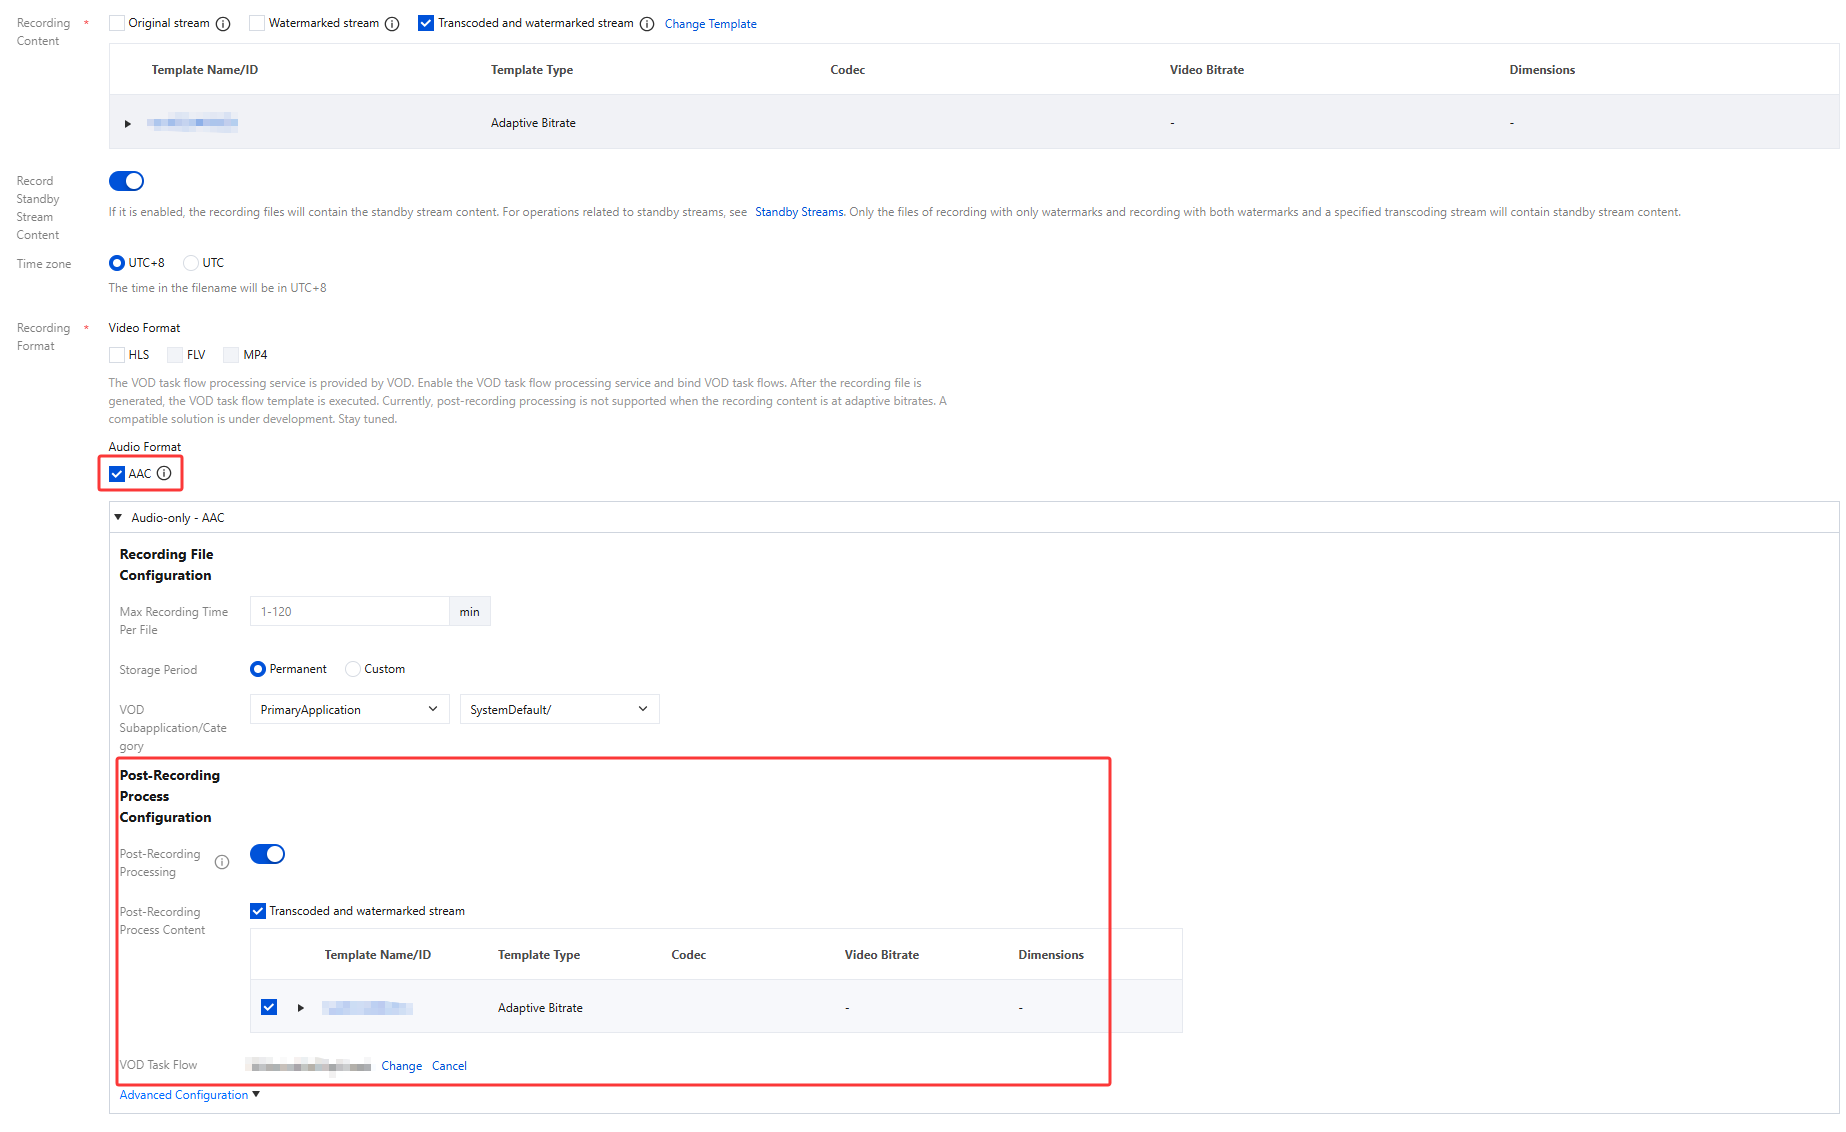Screen dimensions: 1846x1132
Task: Enable the Watermarked stream checkbox
Action: click(257, 23)
